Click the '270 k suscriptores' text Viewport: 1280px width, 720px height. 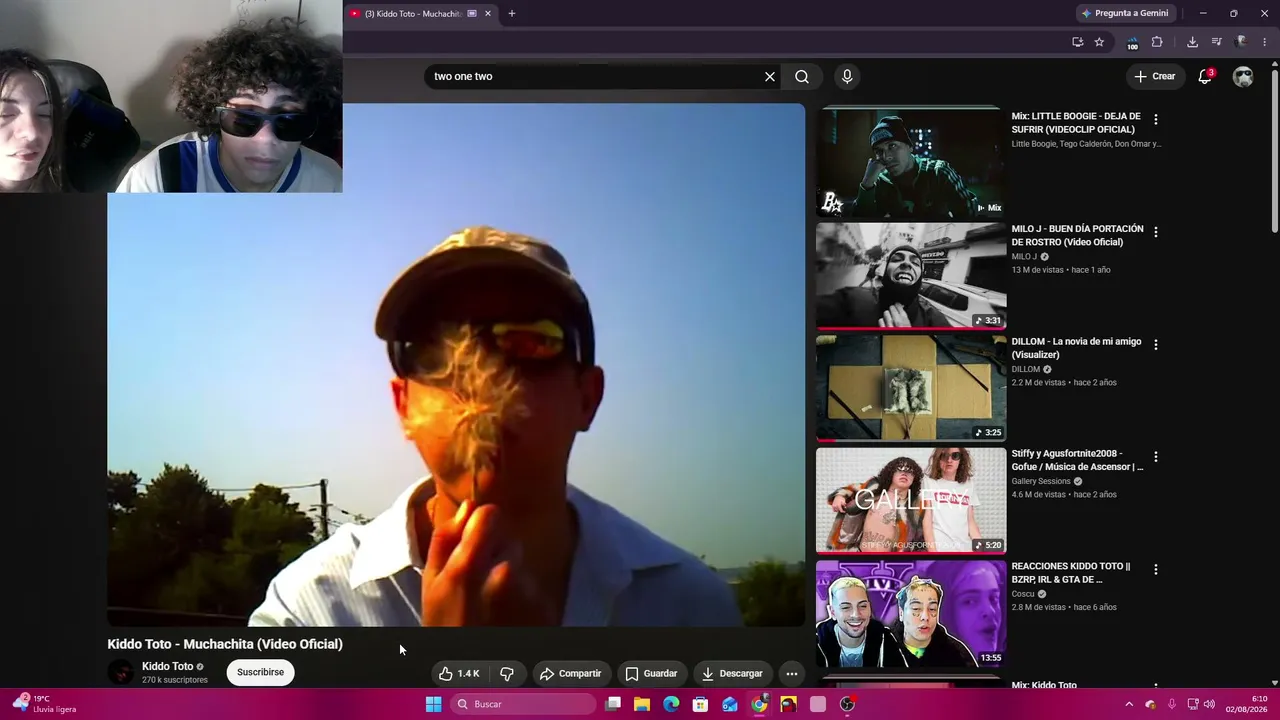click(x=175, y=680)
